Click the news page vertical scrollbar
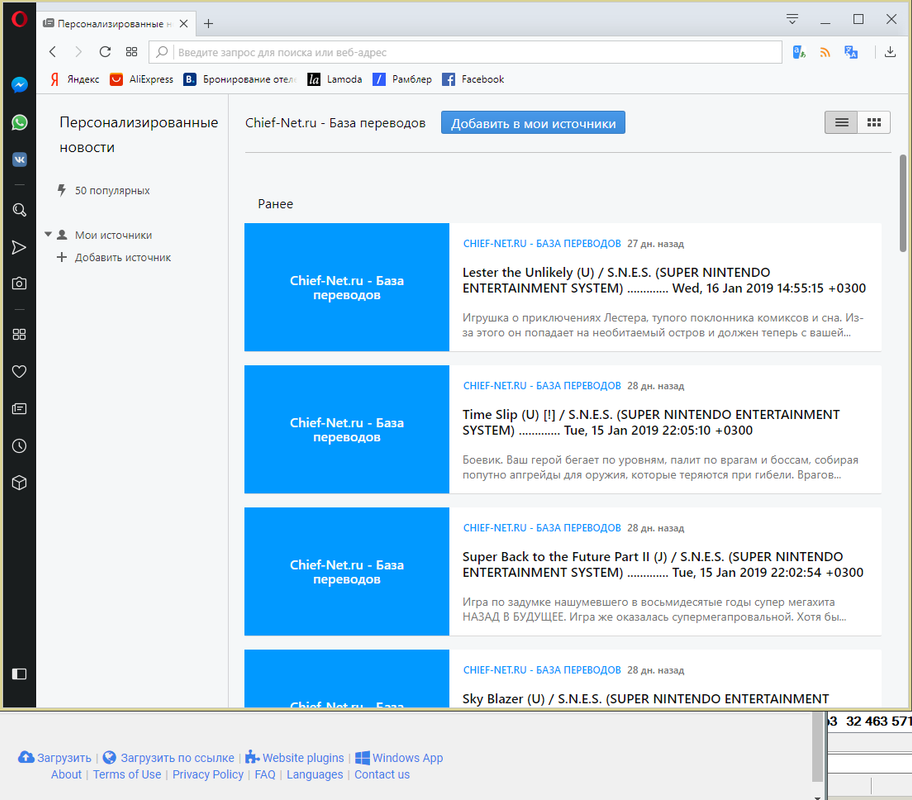The width and height of the screenshot is (912, 800). 903,203
